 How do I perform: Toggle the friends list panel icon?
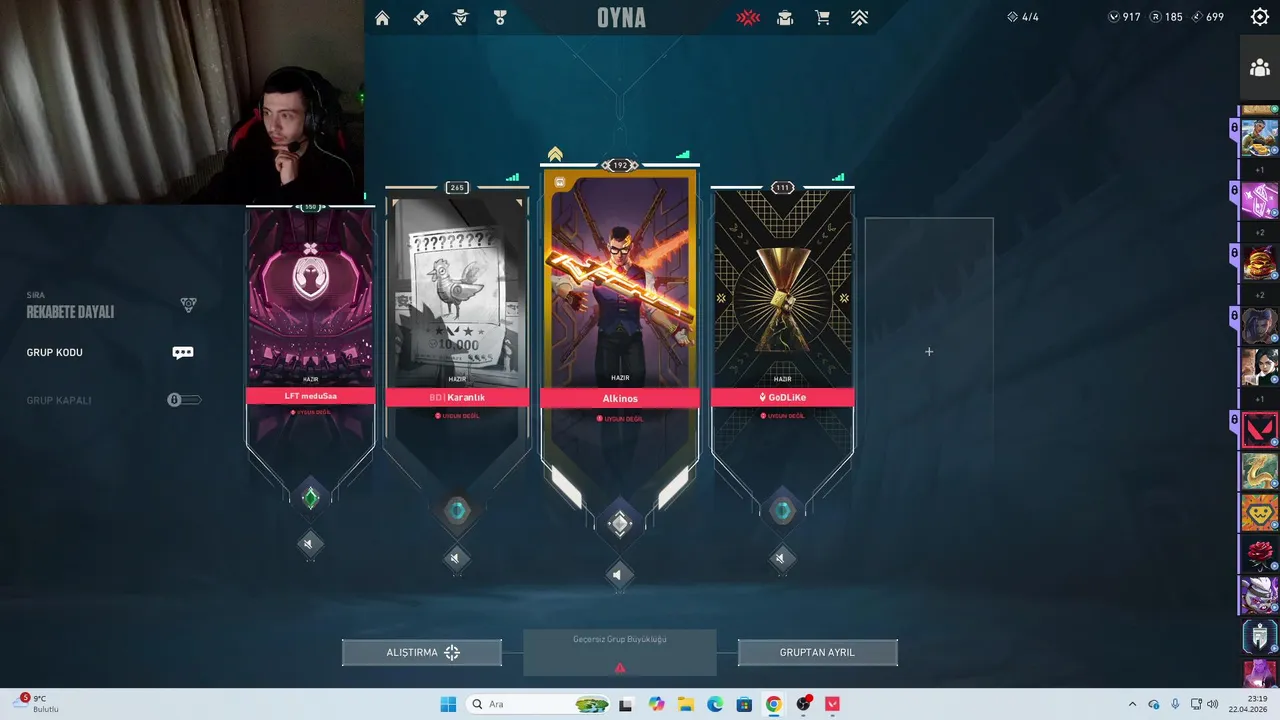tap(1260, 68)
